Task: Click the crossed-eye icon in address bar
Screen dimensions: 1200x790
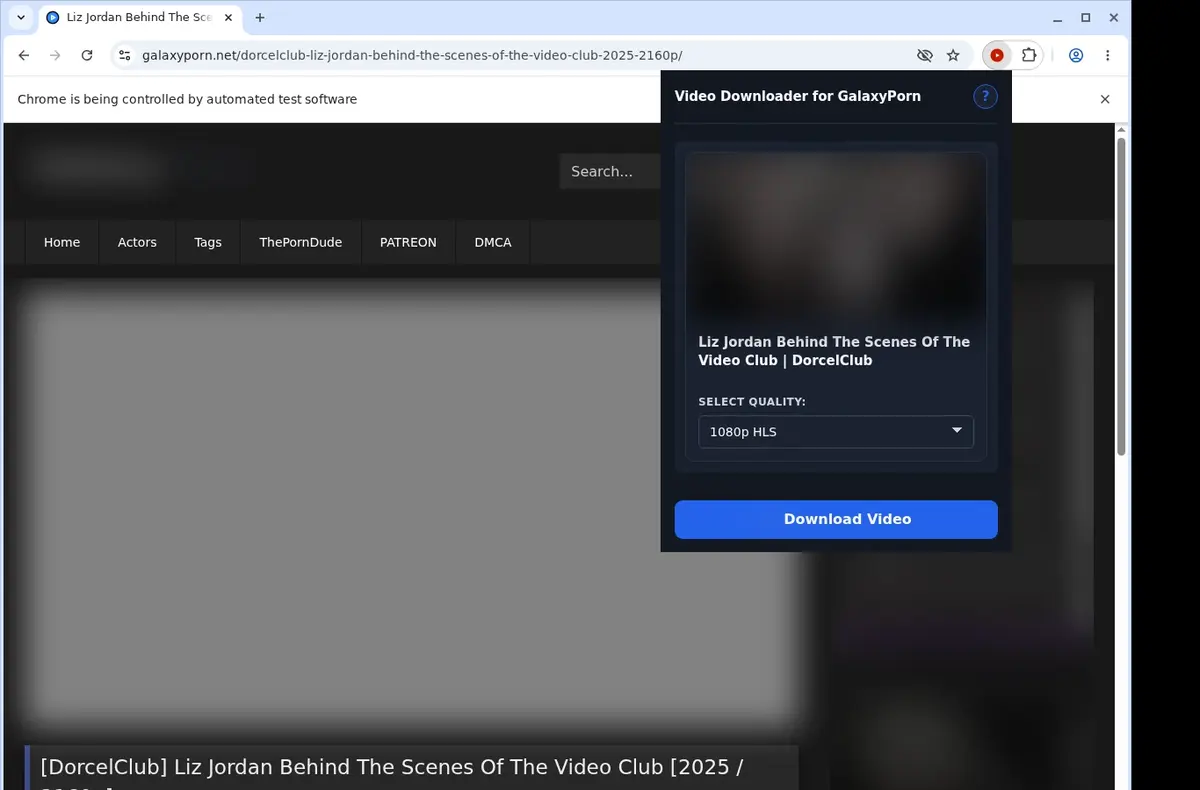Action: pos(924,56)
